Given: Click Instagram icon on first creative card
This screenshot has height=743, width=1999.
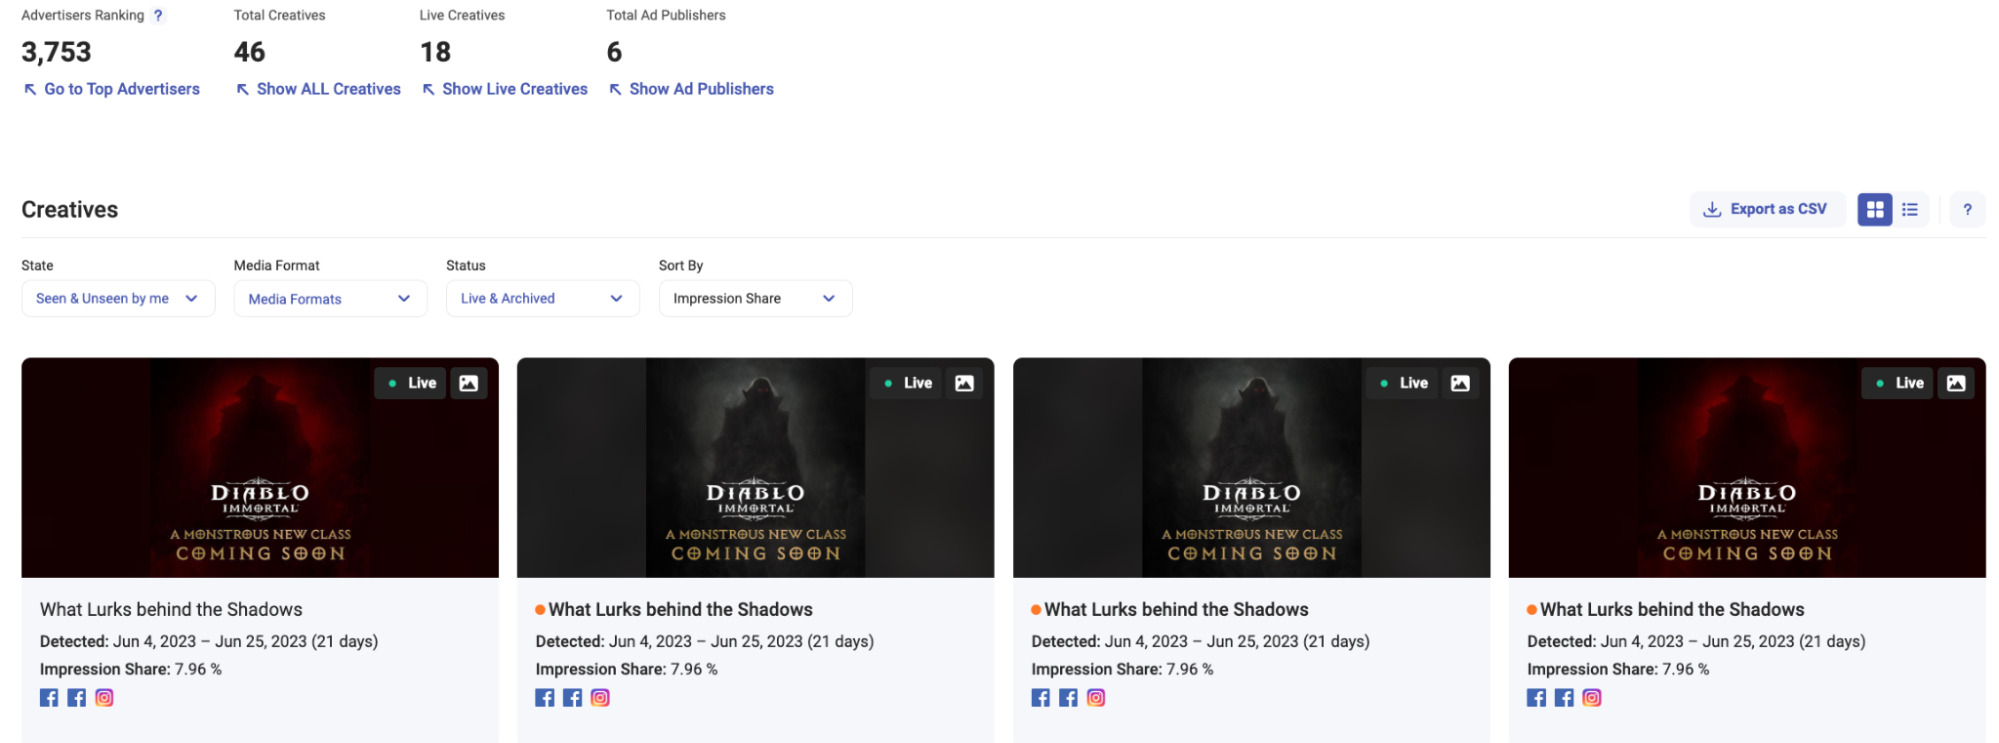Looking at the screenshot, I should (104, 698).
